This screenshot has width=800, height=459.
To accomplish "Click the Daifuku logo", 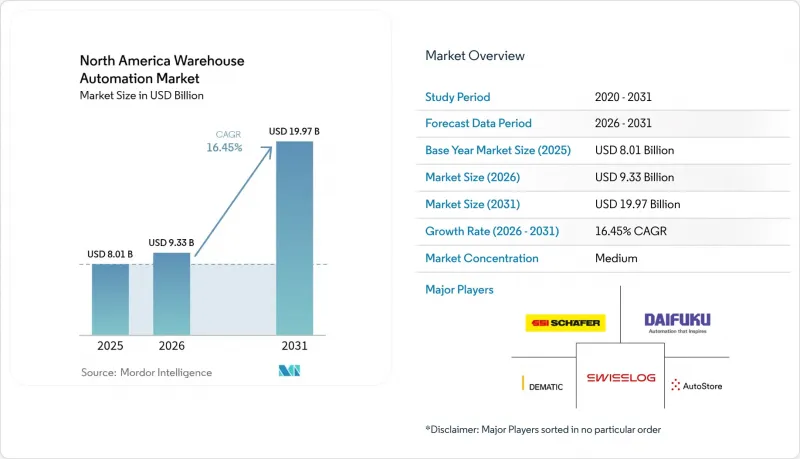I will click(677, 323).
